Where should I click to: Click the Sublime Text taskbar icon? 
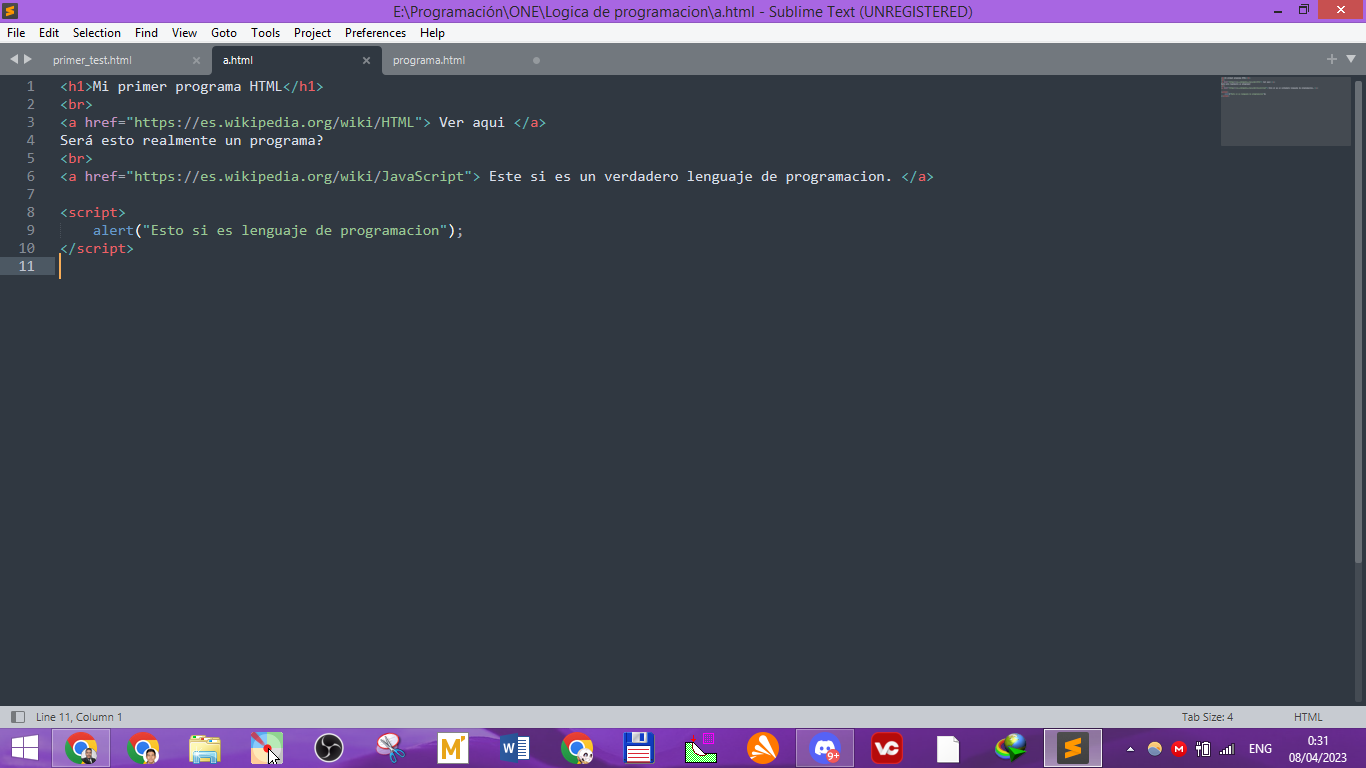point(1073,748)
